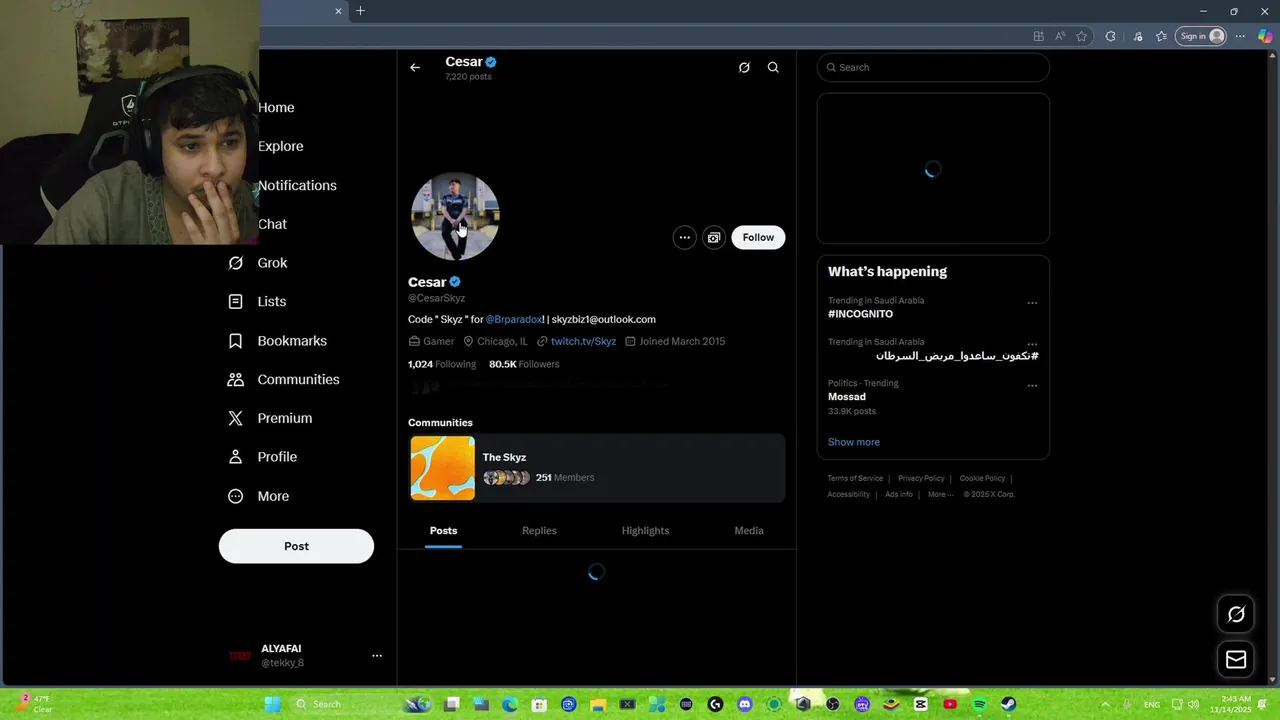Screen dimensions: 1280x720
Task: Open Cesar's profile picture
Action: point(455,216)
